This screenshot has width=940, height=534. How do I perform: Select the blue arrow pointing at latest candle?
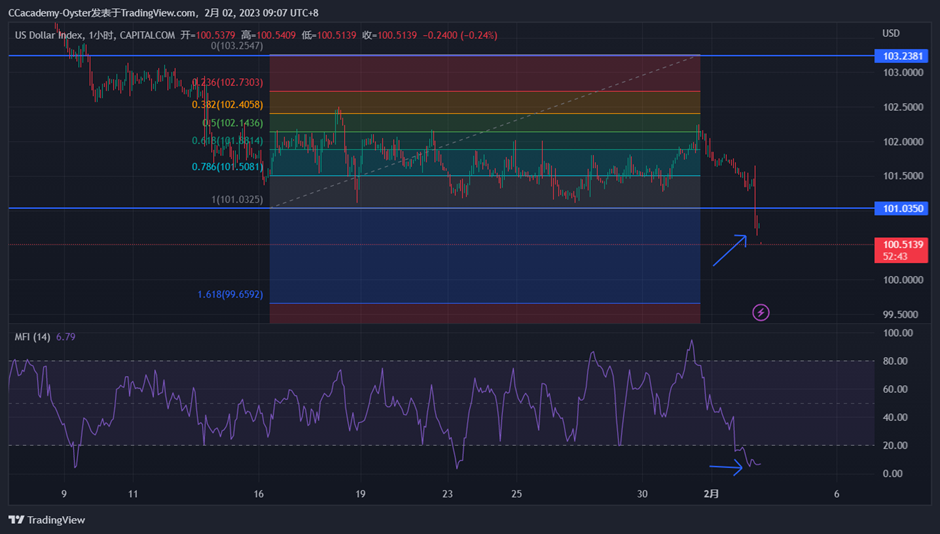pos(729,251)
